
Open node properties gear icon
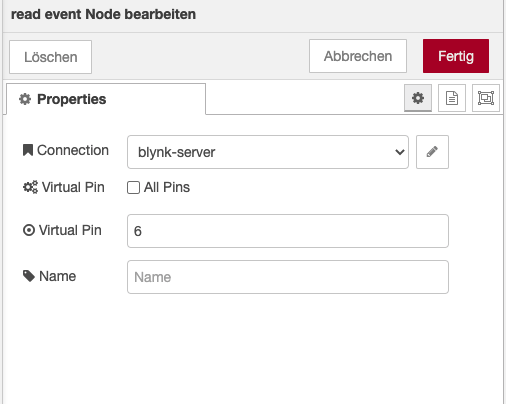point(418,98)
